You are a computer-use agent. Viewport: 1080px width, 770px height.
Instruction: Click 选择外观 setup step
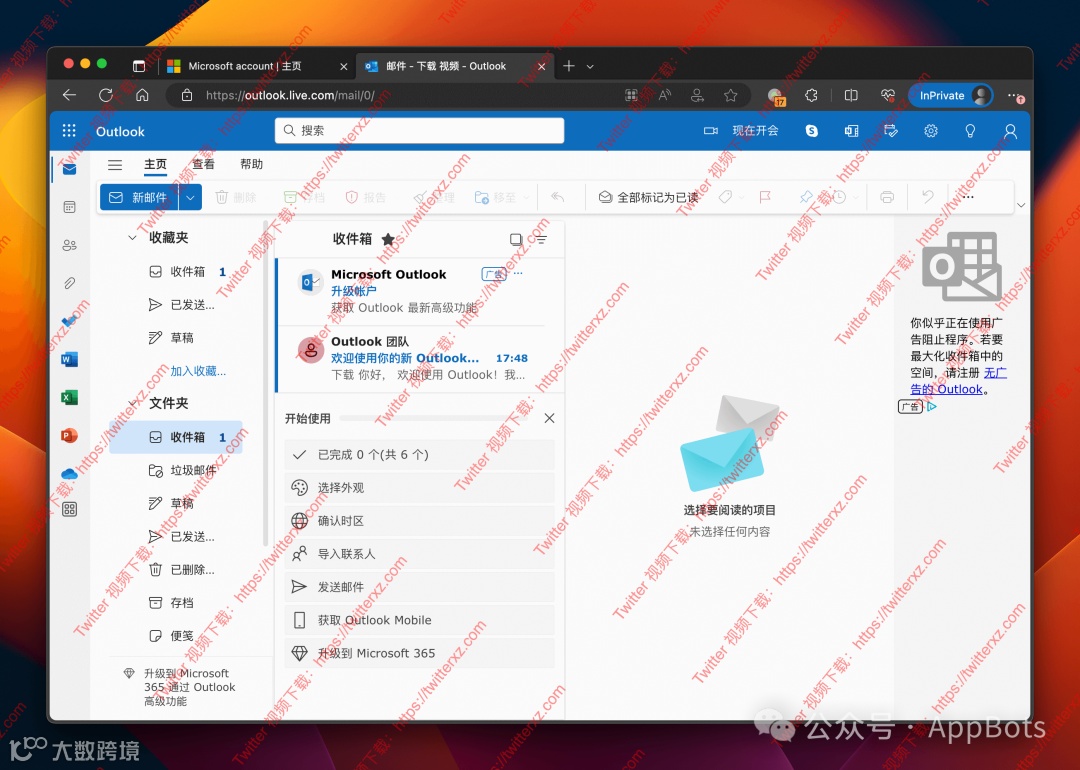(x=419, y=488)
